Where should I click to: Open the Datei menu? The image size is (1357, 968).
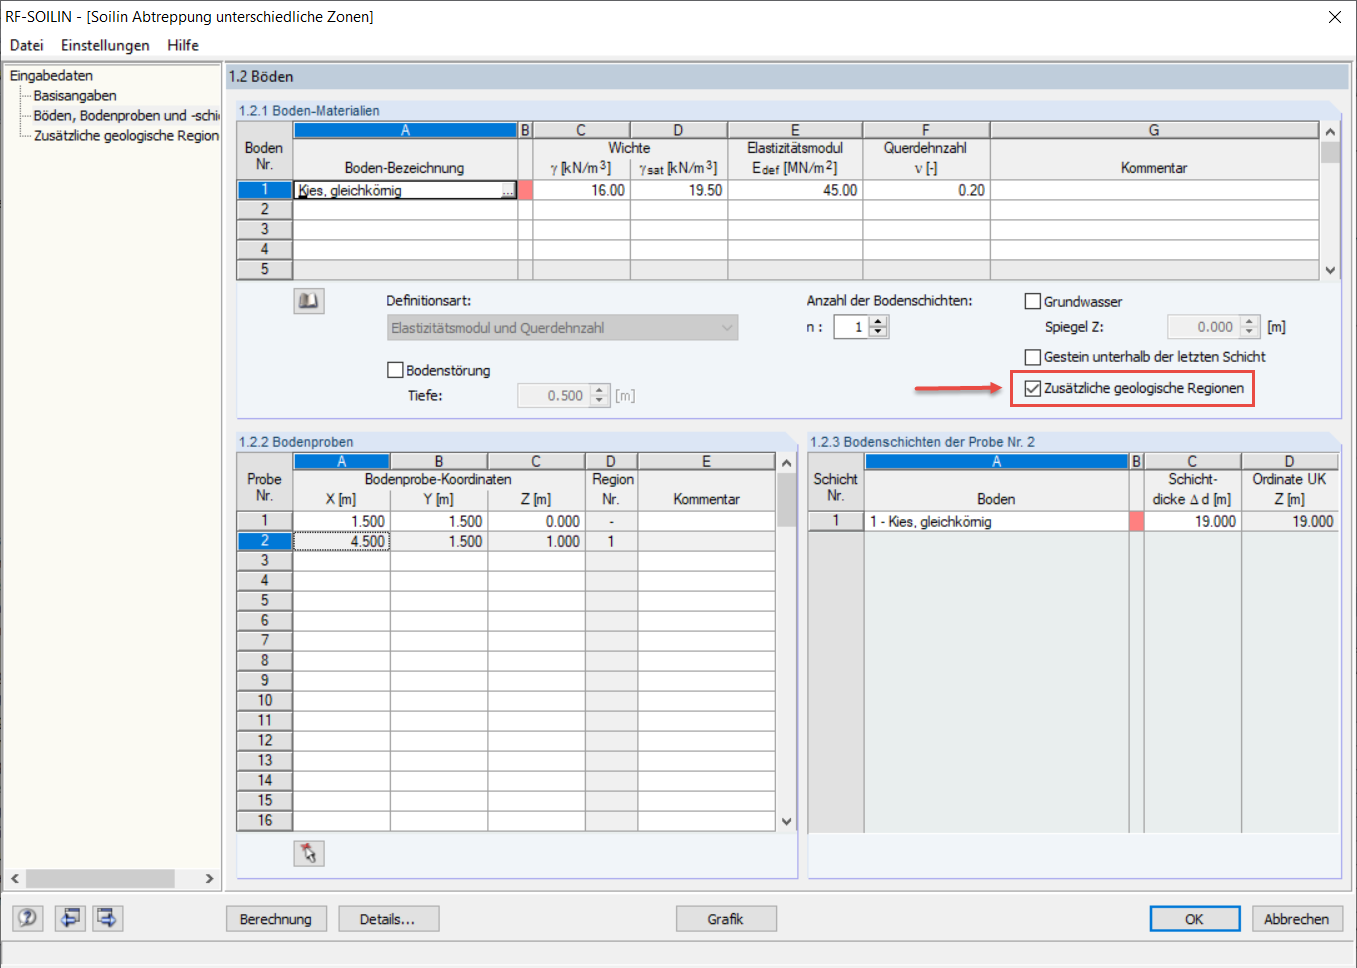click(x=27, y=45)
